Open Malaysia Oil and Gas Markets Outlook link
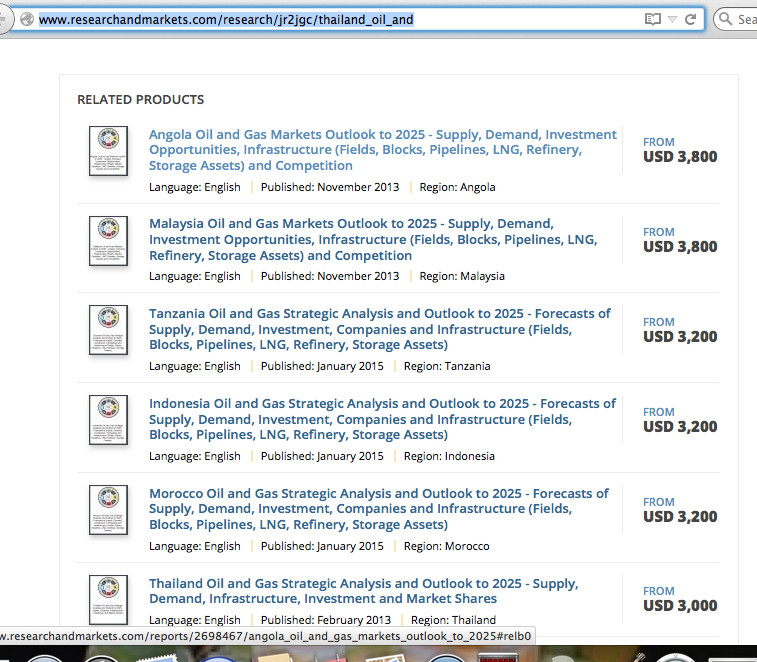This screenshot has width=757, height=662. (x=373, y=239)
